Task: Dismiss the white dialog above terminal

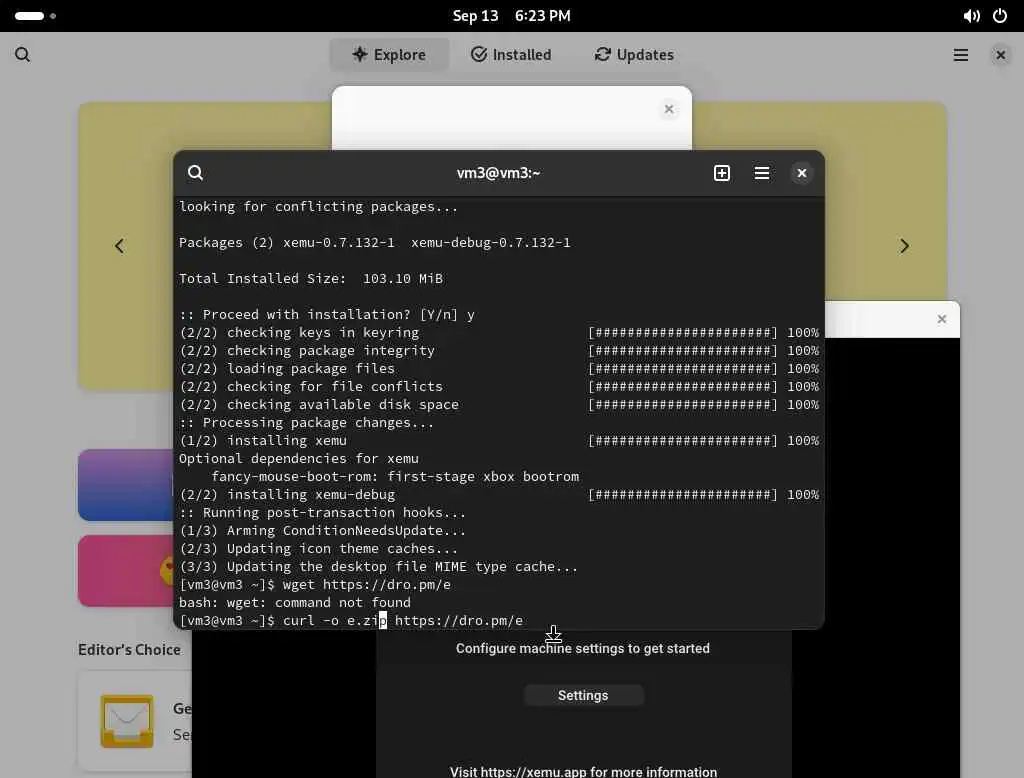Action: click(669, 109)
